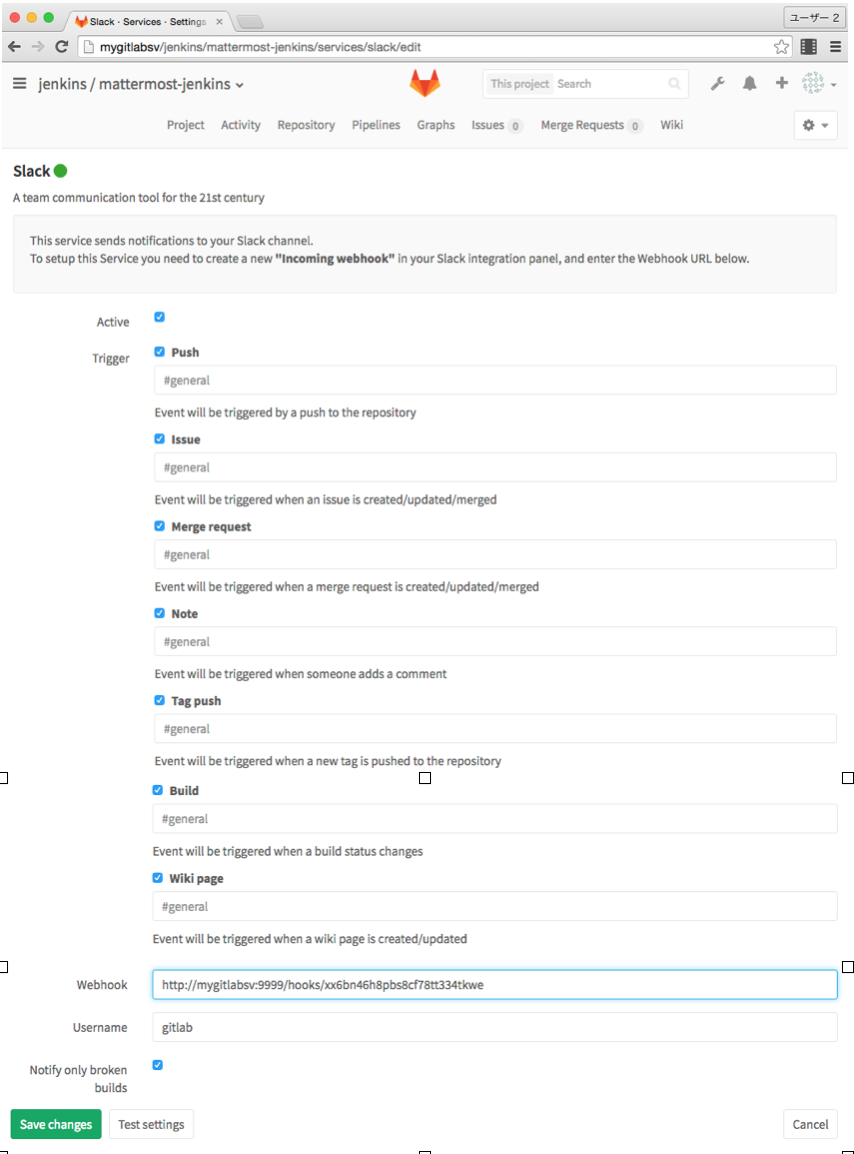Screen dimensions: 854x1154
Task: Open the admin area wrench icon
Action: (x=718, y=83)
